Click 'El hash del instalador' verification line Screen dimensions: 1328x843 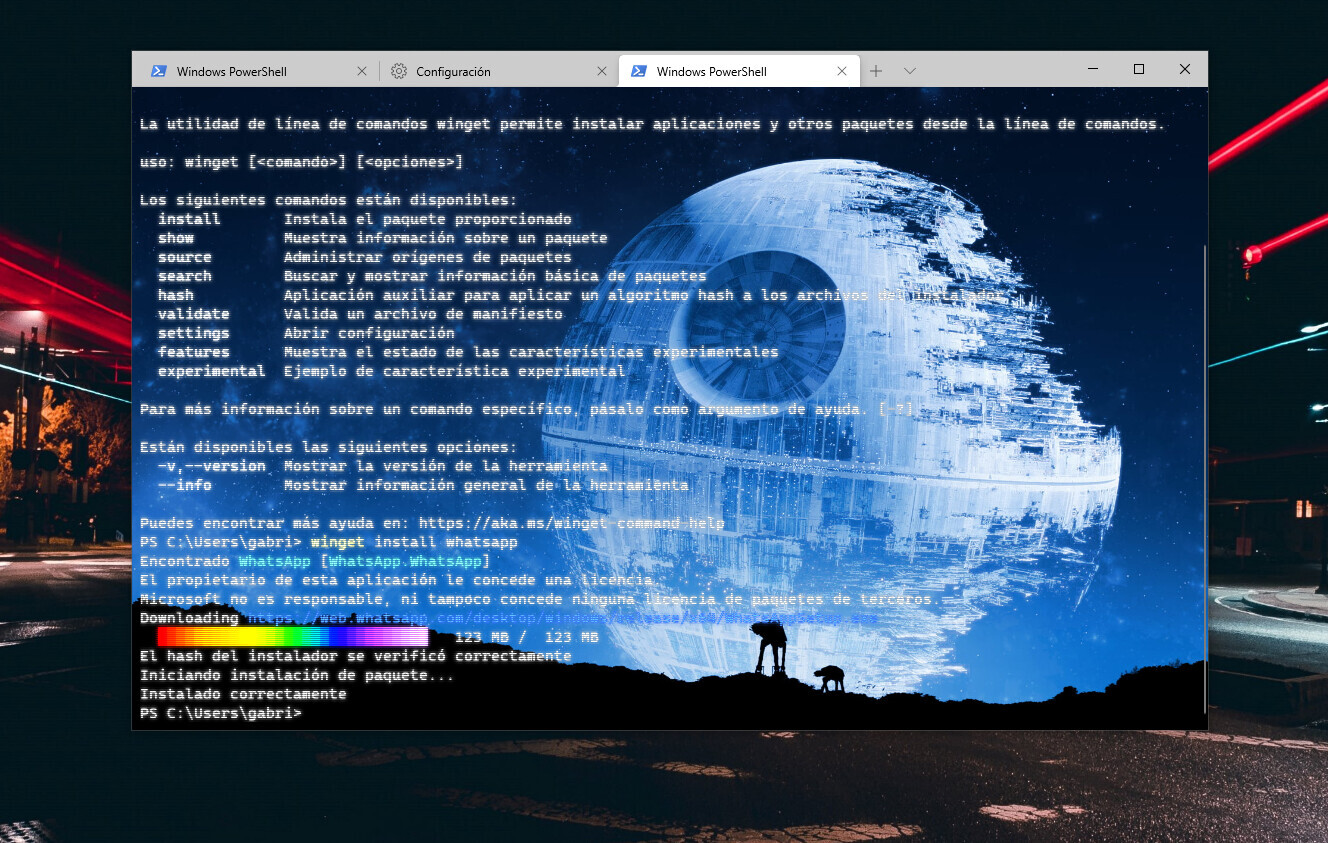point(355,656)
